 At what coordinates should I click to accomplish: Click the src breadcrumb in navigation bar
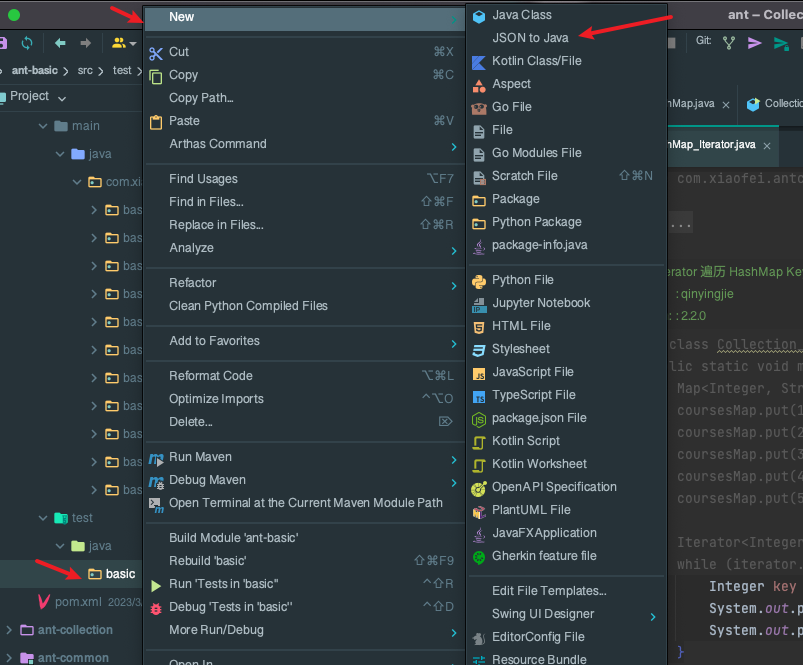coord(85,71)
